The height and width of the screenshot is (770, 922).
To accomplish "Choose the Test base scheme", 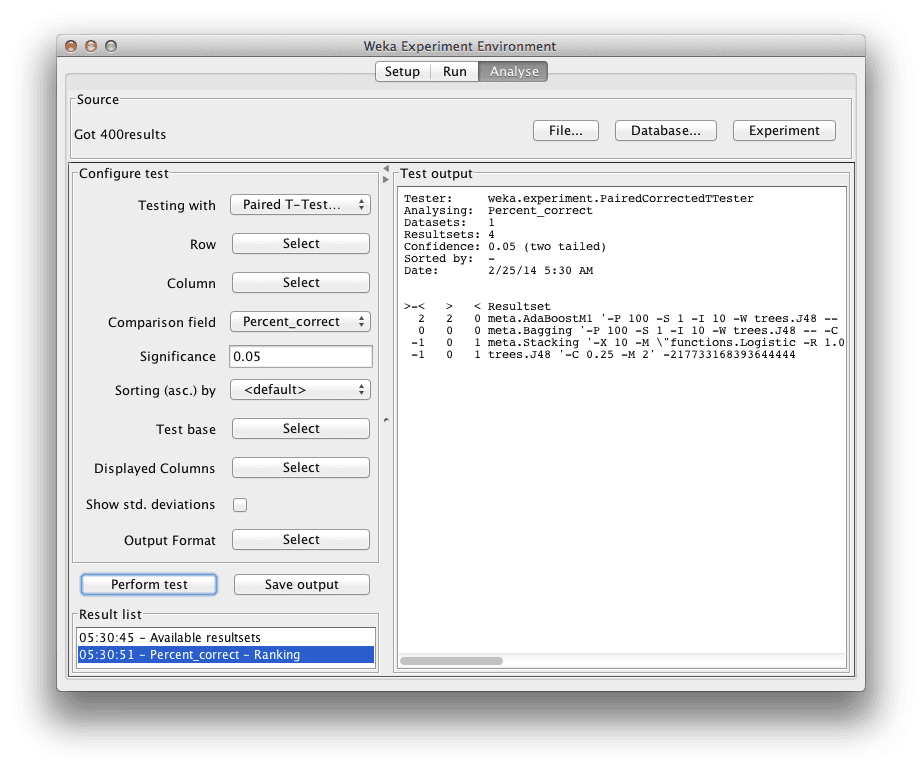I will tap(300, 428).
